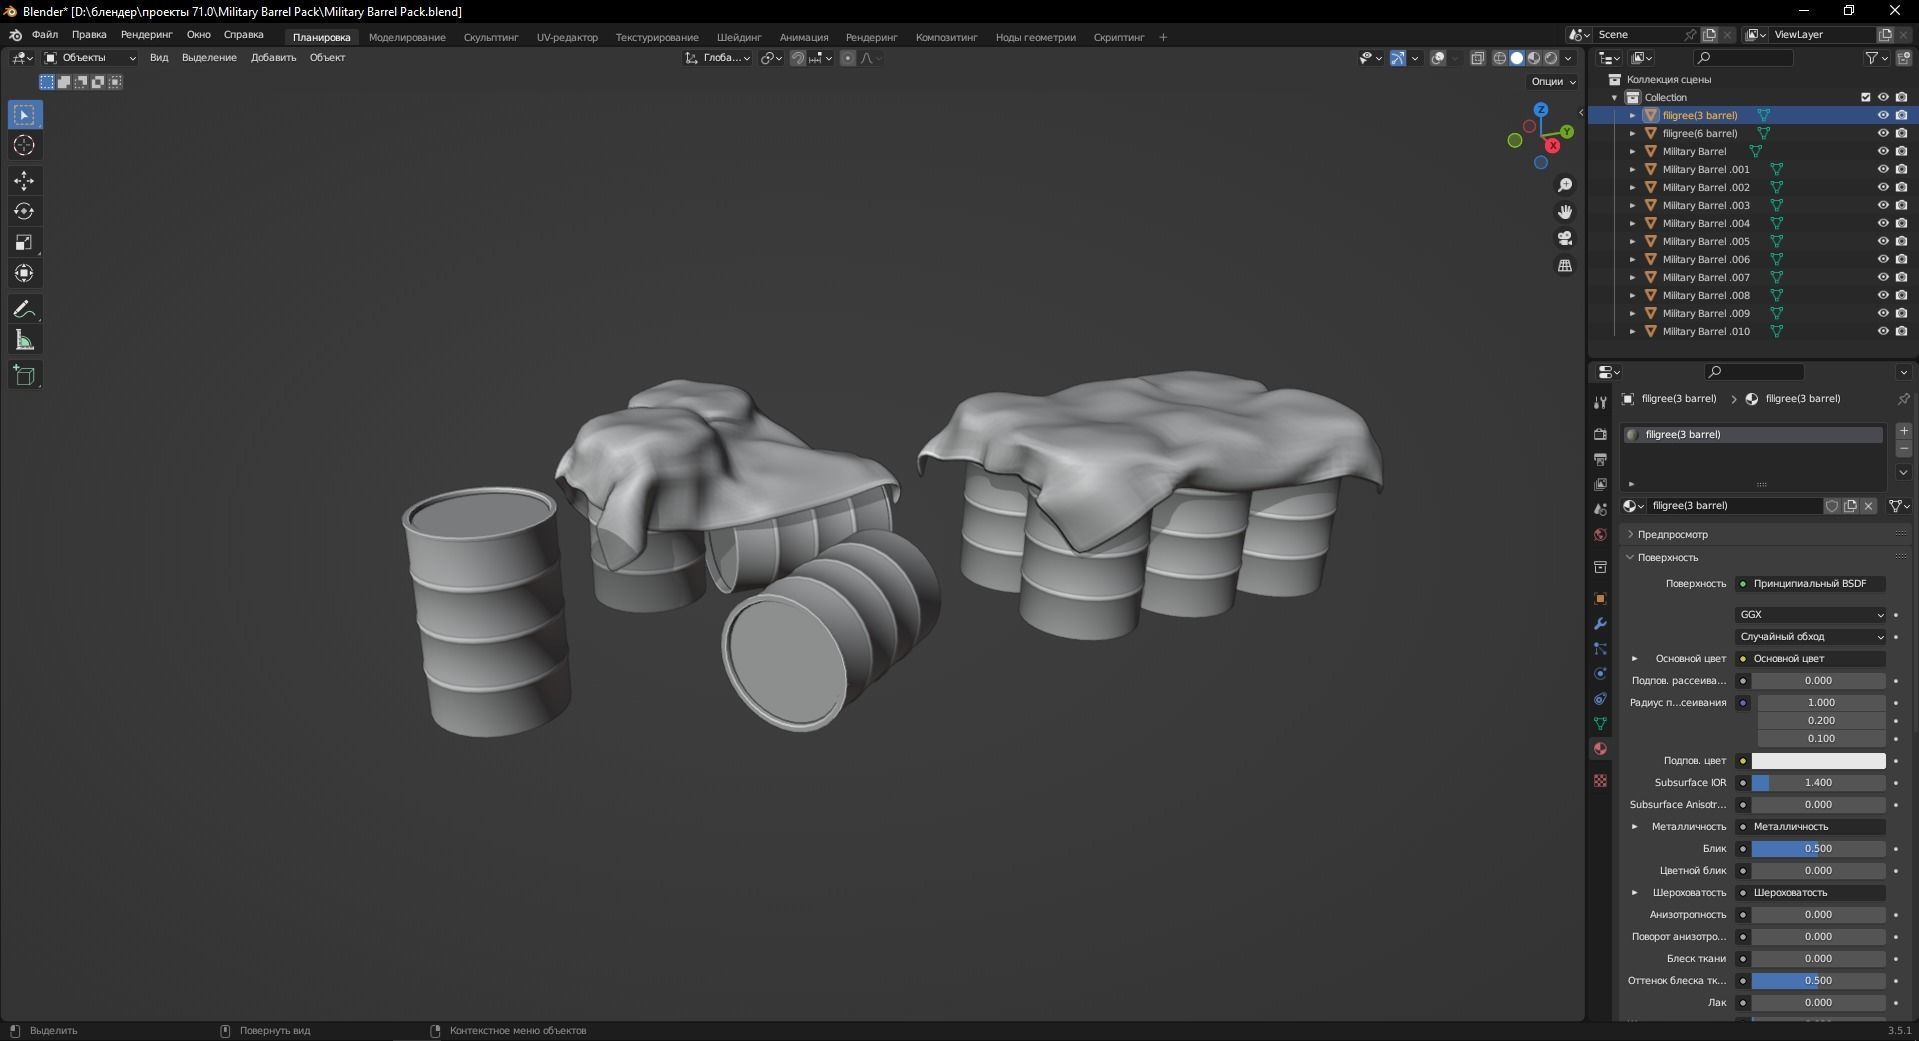The width and height of the screenshot is (1919, 1041).
Task: Click the outliner search field
Action: tap(1744, 58)
